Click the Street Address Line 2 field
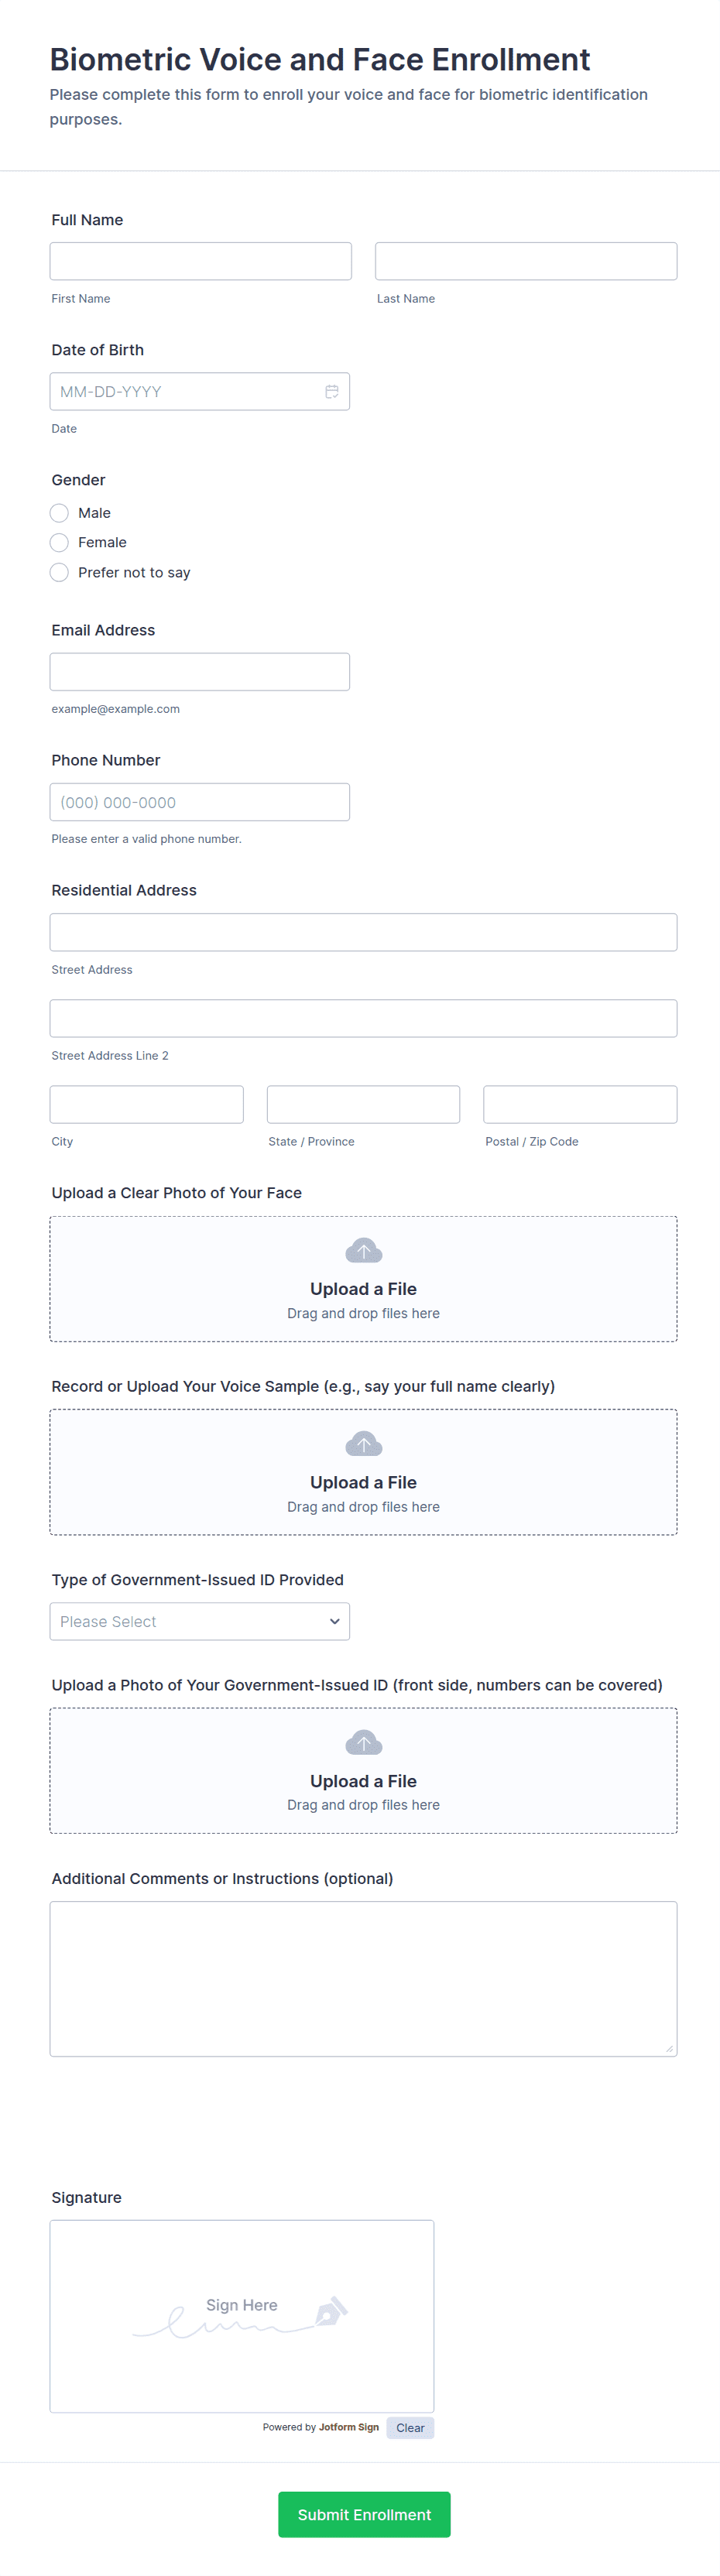The width and height of the screenshot is (720, 2576). [x=364, y=1018]
